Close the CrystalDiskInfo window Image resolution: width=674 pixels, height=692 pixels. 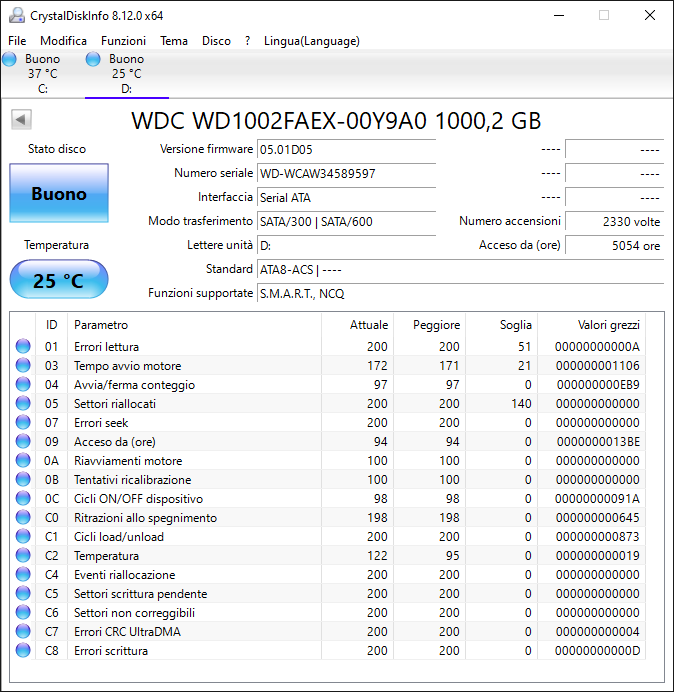tap(650, 15)
